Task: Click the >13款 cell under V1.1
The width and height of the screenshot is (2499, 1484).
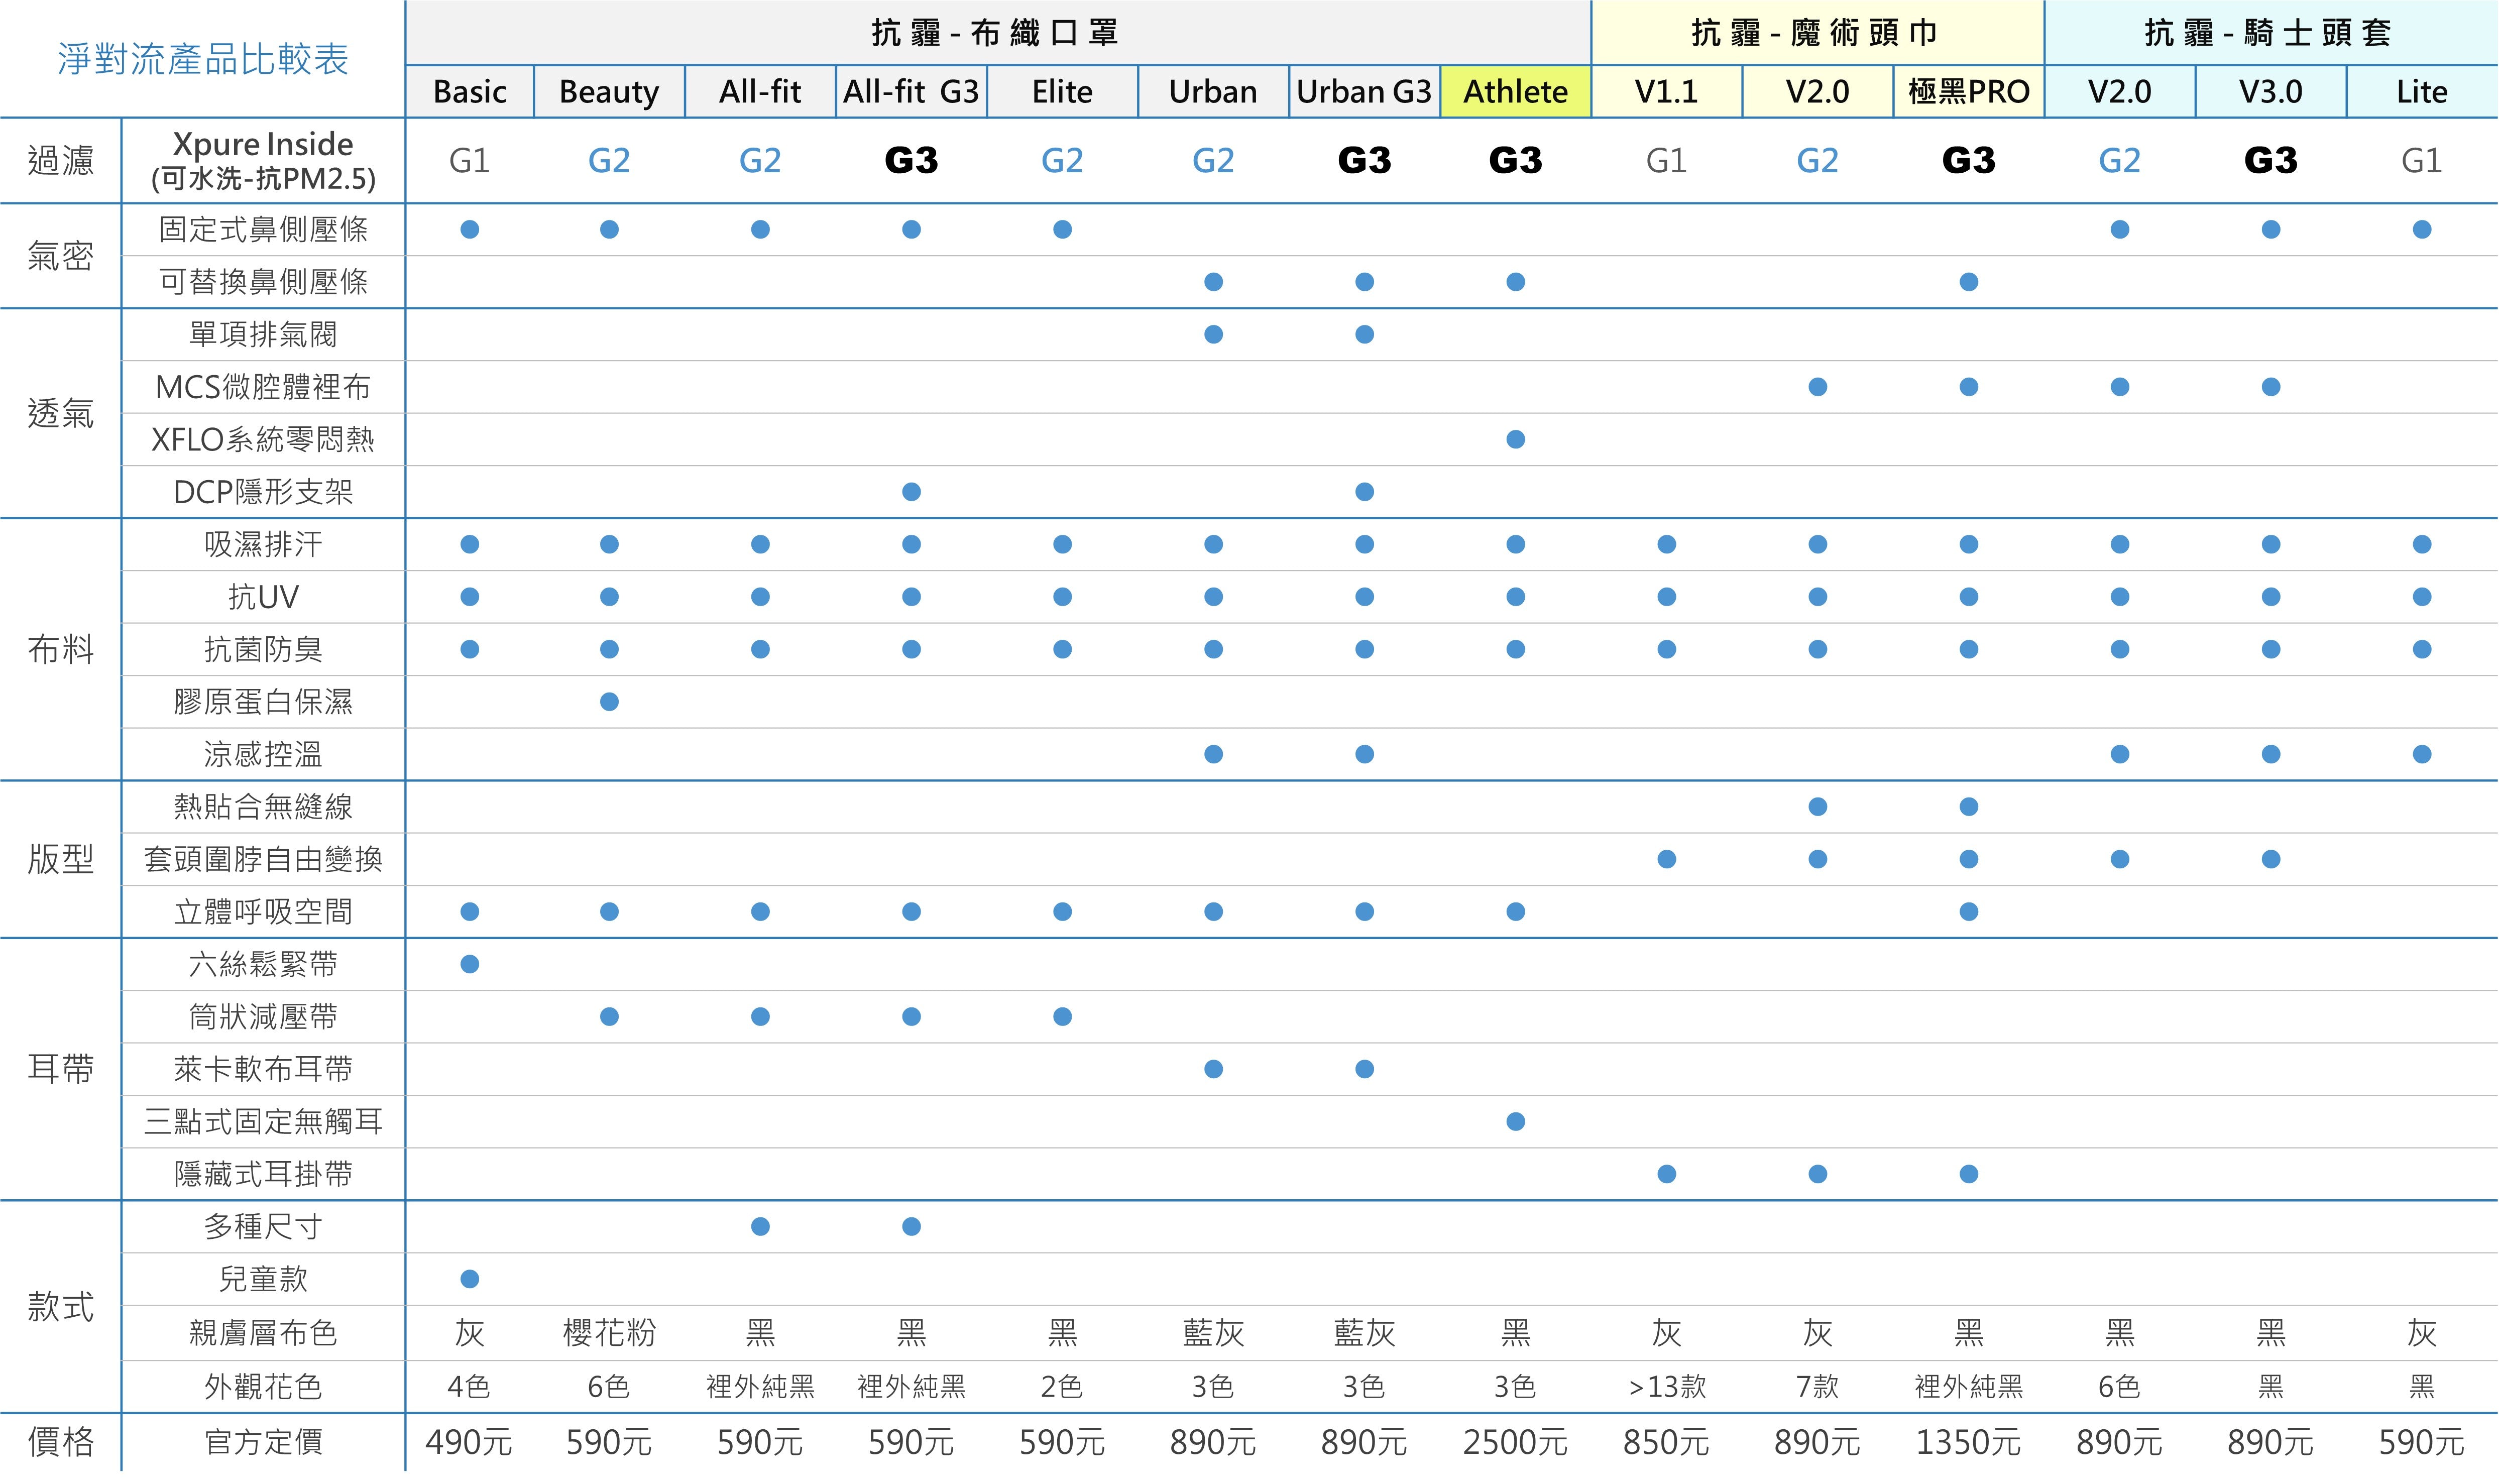Action: [x=1666, y=1387]
